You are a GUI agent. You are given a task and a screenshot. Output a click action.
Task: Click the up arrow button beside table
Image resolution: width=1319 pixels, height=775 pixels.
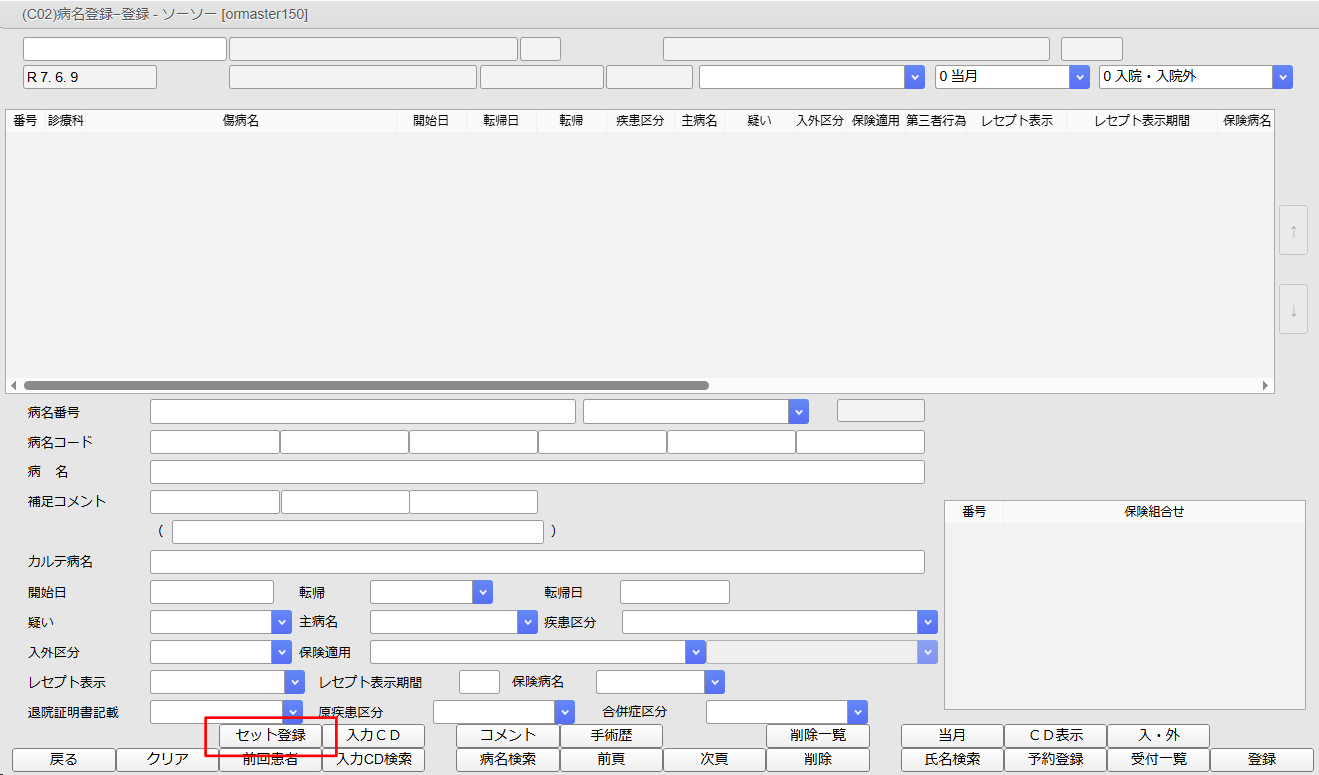[1293, 231]
